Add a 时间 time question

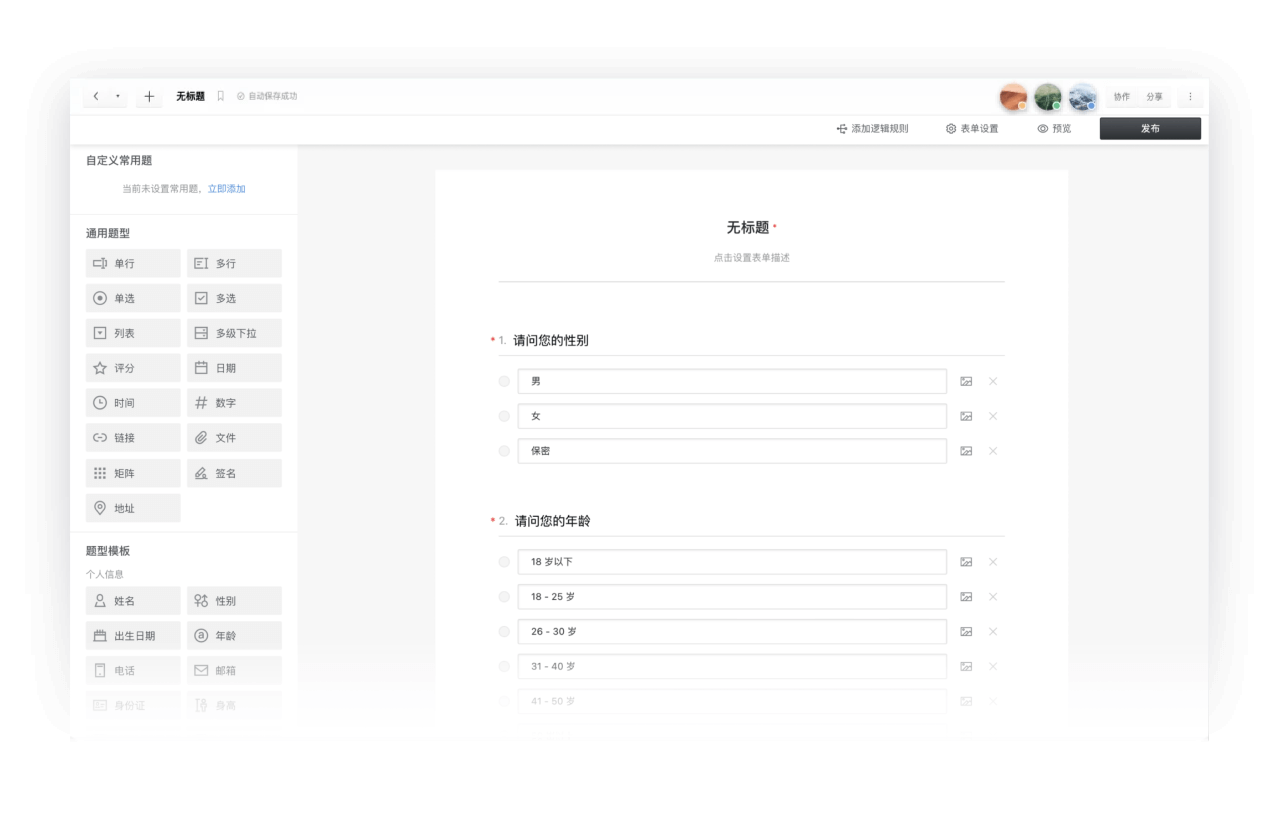click(133, 404)
